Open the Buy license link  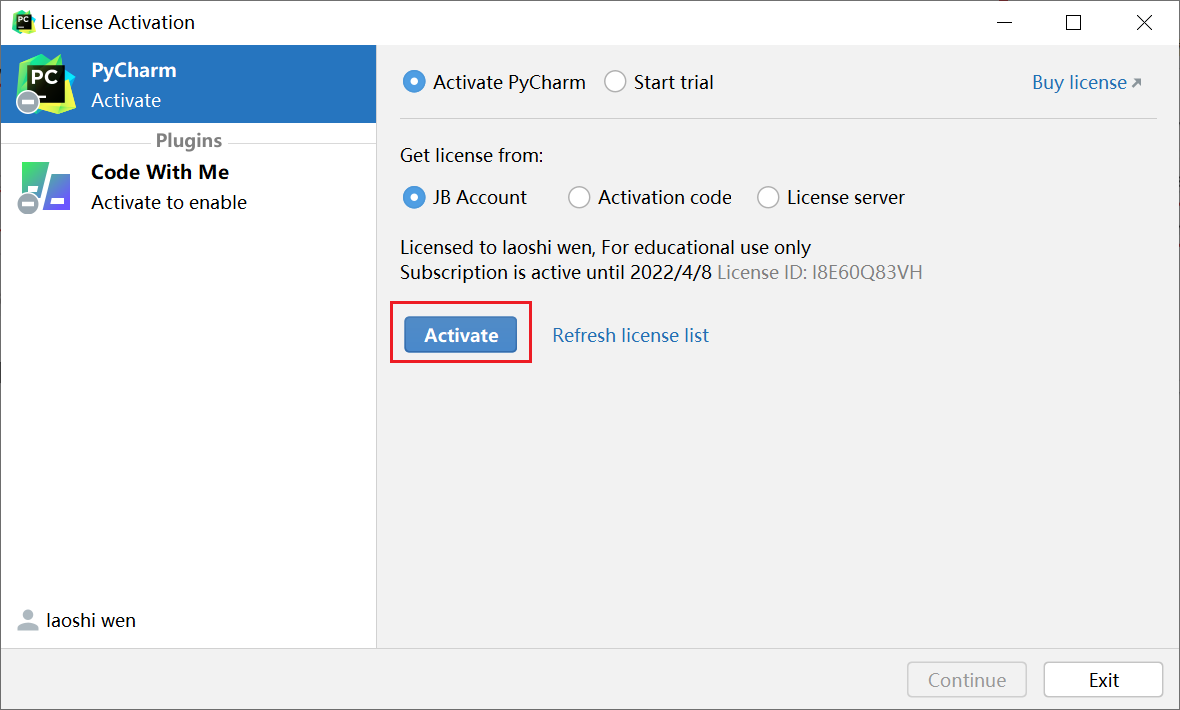tap(1087, 82)
